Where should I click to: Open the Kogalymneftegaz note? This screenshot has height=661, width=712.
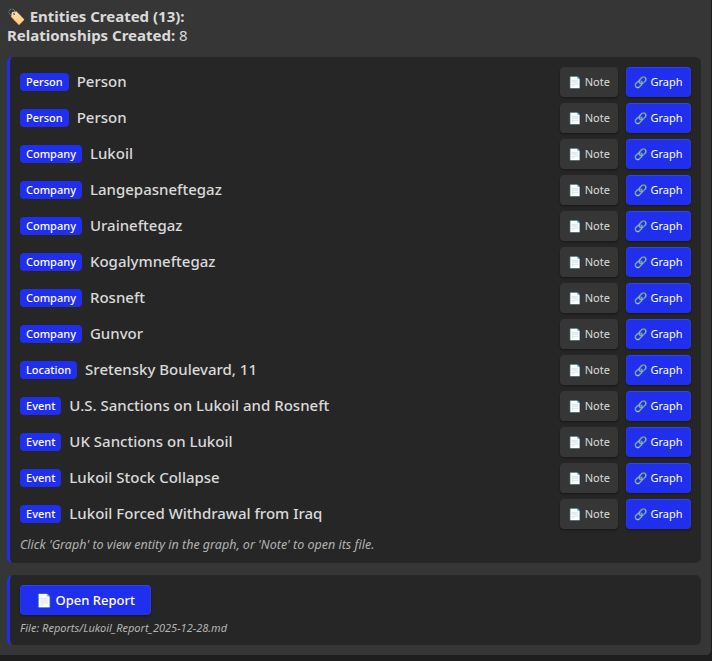pos(588,262)
